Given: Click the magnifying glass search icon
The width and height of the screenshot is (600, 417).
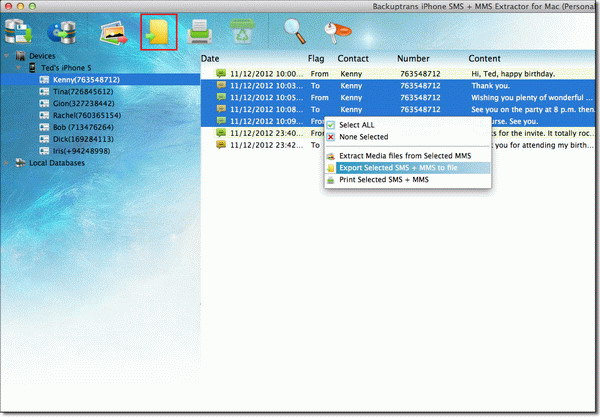Looking at the screenshot, I should coord(294,31).
